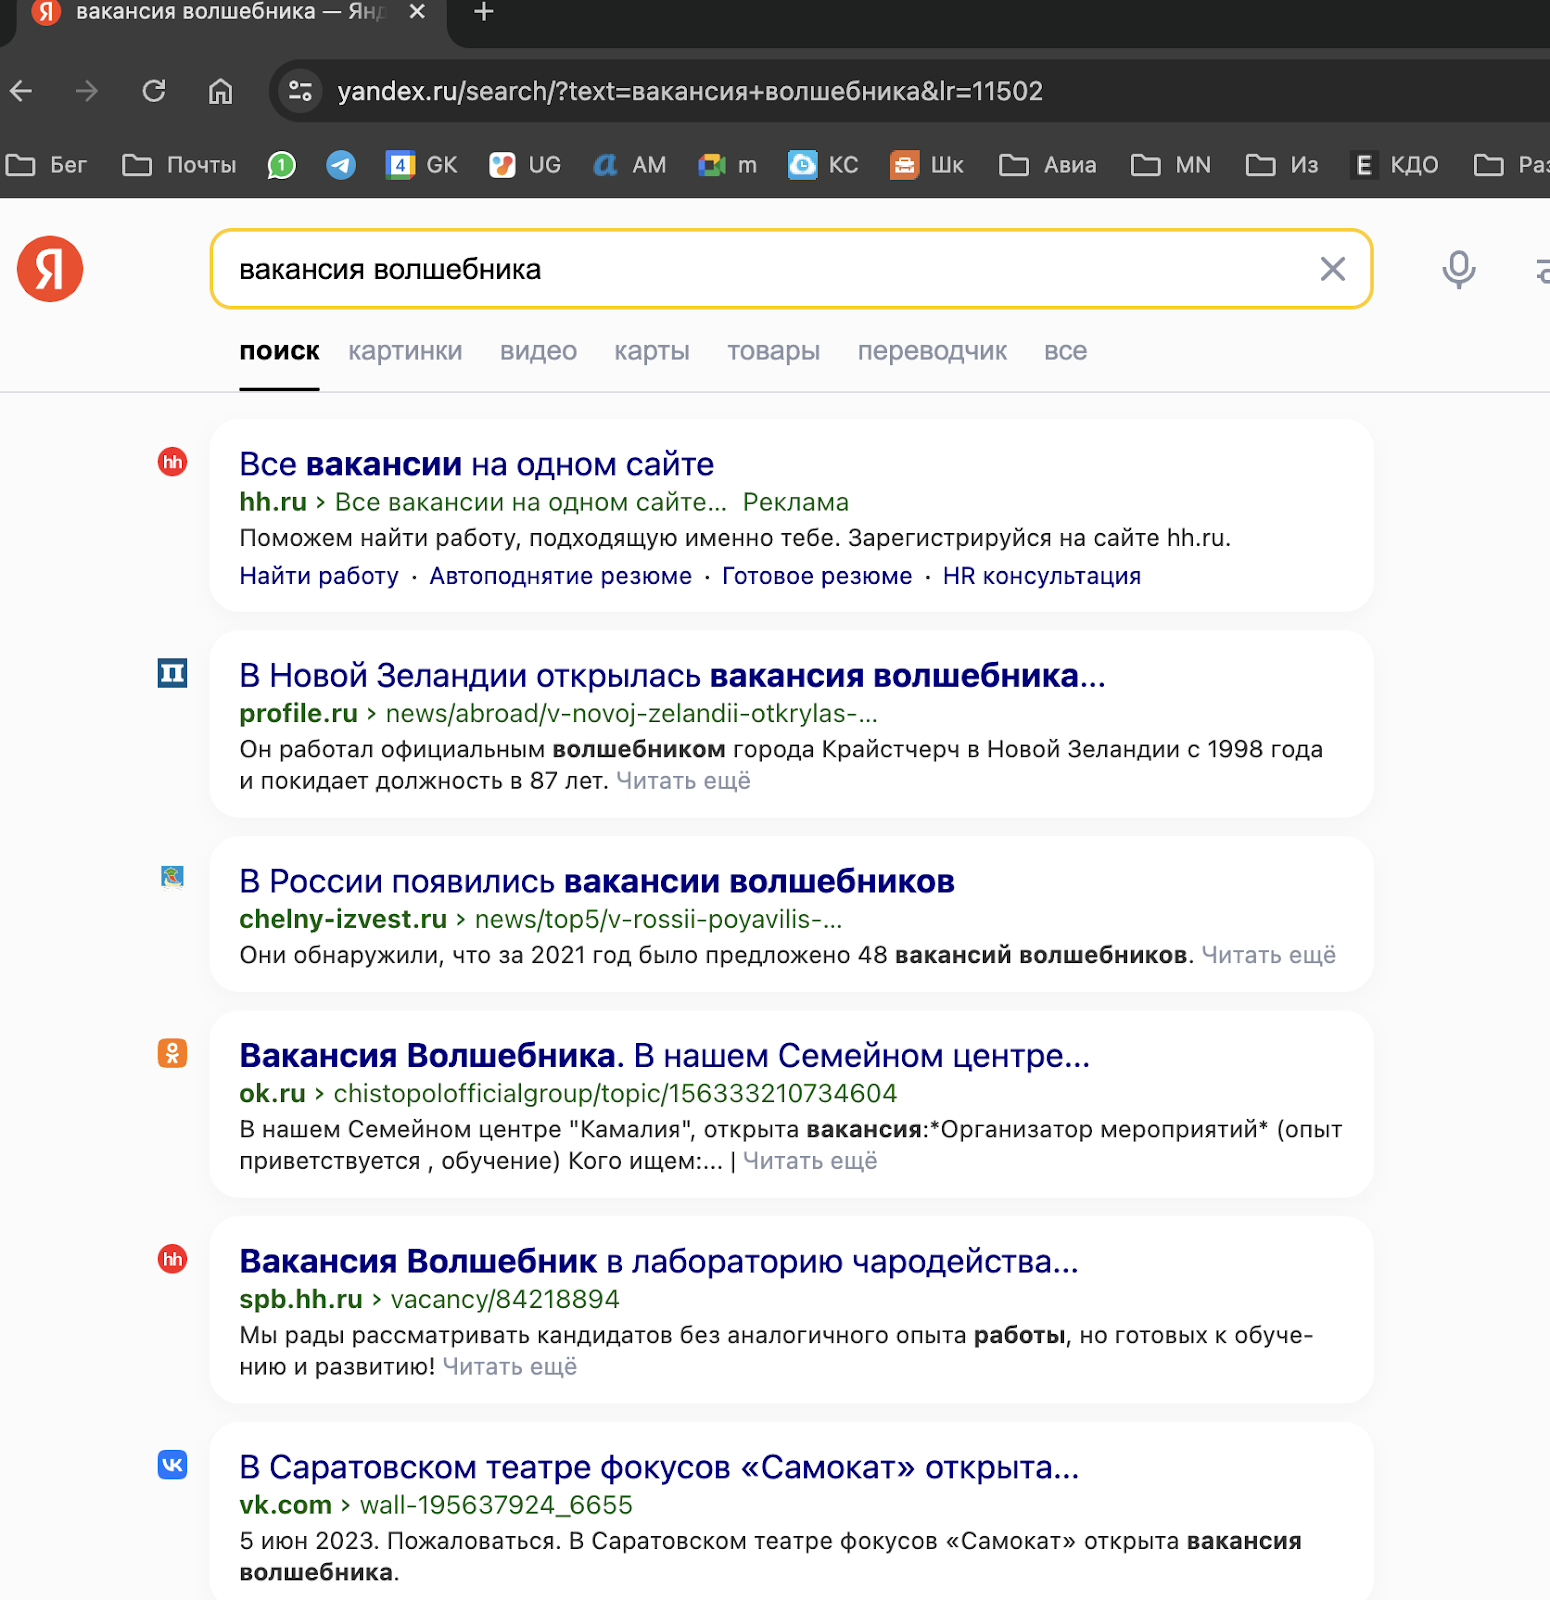Open 'Вакансия Волшебника. В нашем Семейном центре'
Screen dimensions: 1550x1600
click(664, 1056)
